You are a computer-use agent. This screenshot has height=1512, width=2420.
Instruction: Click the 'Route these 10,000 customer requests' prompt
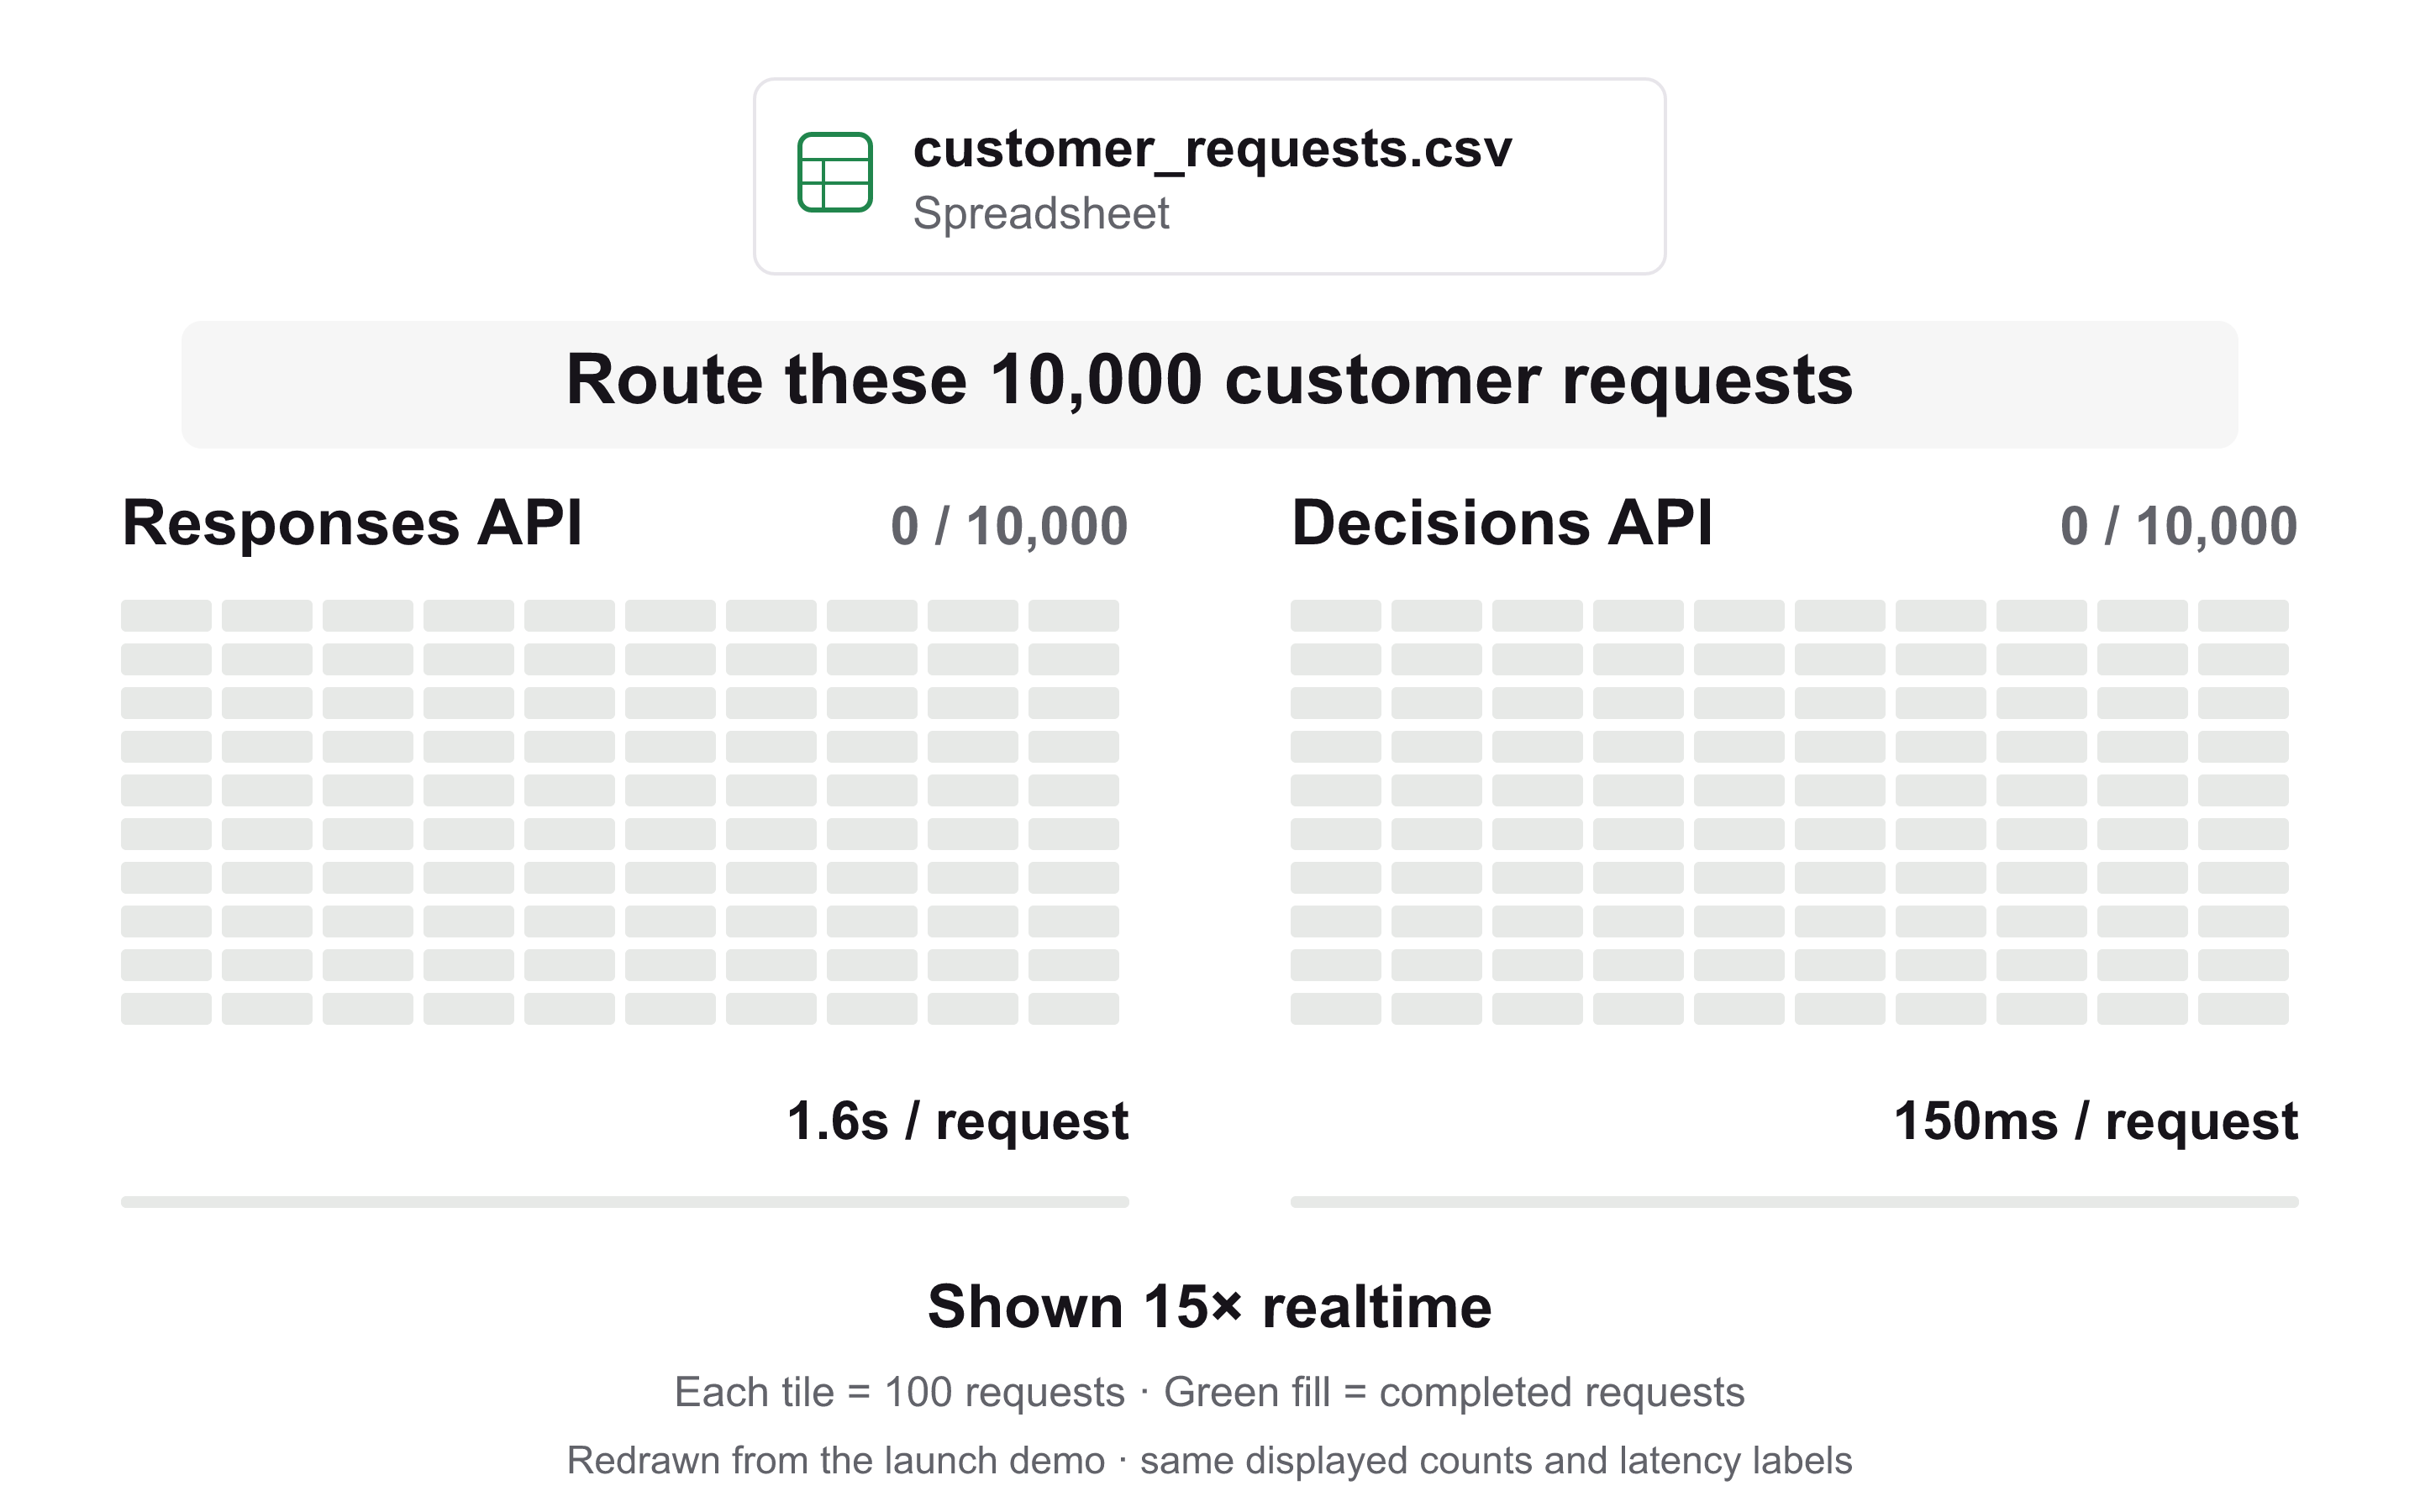pos(1210,384)
